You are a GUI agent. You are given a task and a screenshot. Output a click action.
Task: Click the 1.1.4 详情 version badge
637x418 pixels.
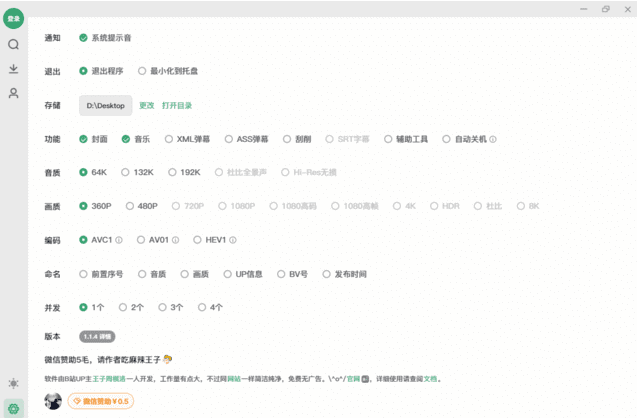point(97,337)
